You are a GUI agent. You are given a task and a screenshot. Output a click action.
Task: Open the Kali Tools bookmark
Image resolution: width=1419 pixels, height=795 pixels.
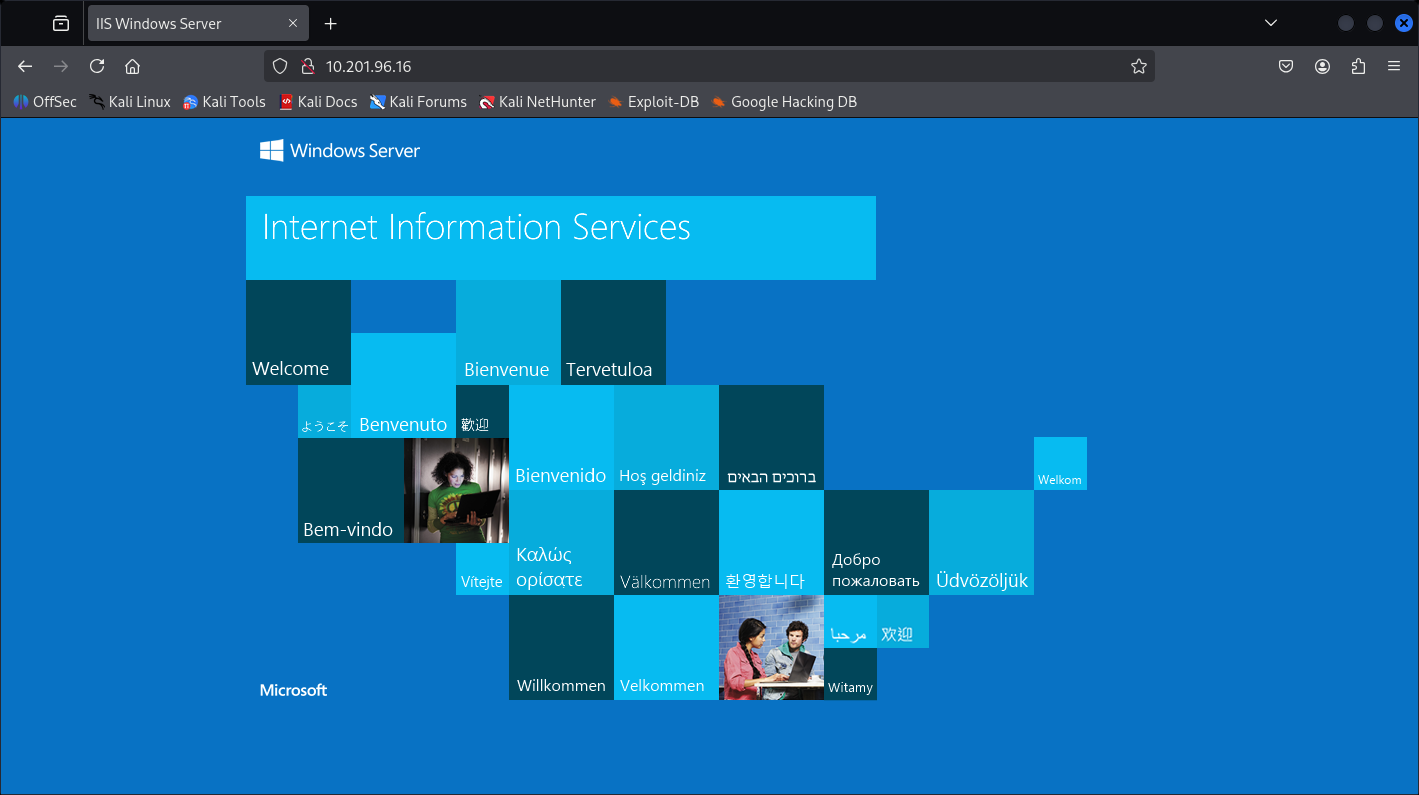point(224,102)
